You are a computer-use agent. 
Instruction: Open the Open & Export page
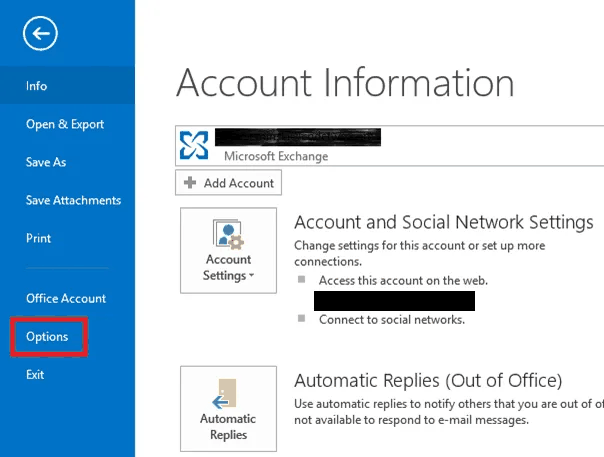[x=65, y=124]
